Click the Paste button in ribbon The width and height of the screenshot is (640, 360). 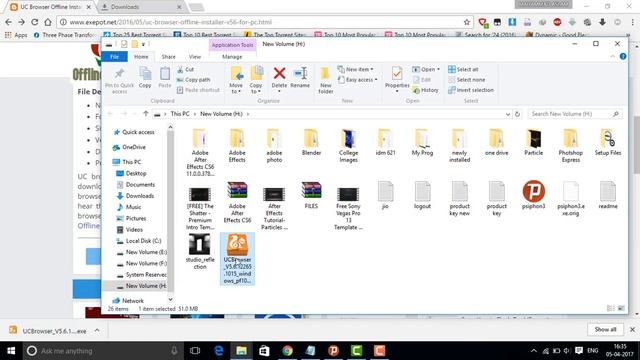pos(164,78)
